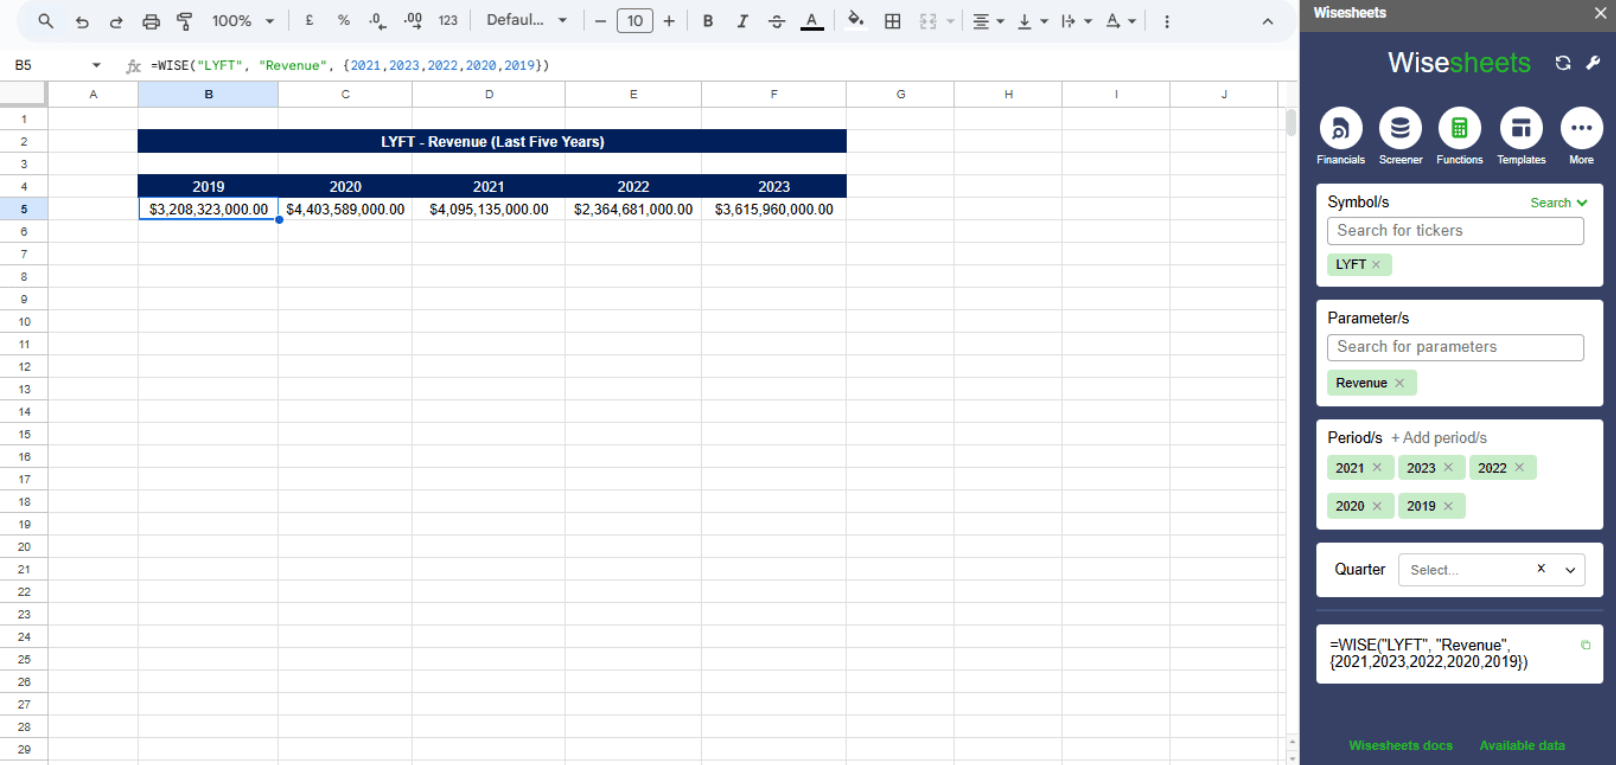Decrease font size with minus
Viewport: 1616px width, 765px height.
click(x=600, y=21)
